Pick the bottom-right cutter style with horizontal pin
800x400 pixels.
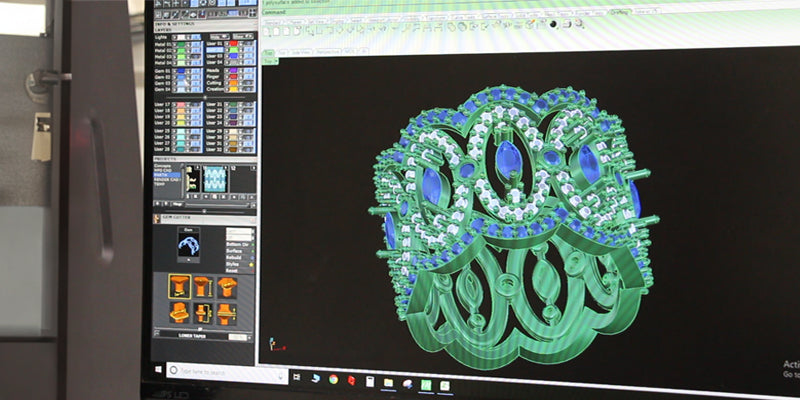227,313
